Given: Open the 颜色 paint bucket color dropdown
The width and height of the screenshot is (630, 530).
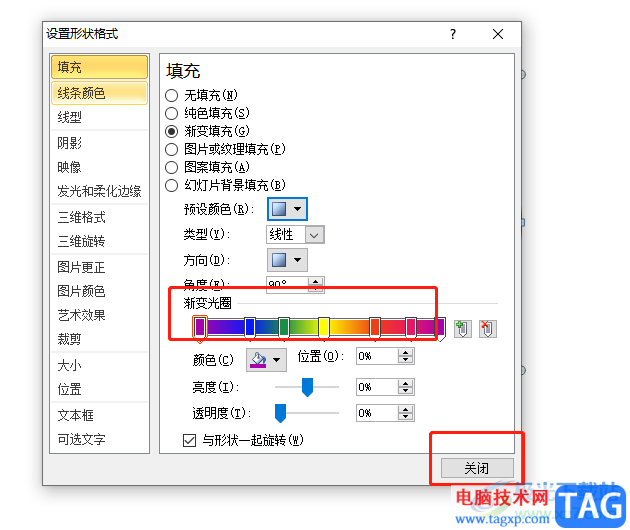Looking at the screenshot, I should [x=266, y=360].
